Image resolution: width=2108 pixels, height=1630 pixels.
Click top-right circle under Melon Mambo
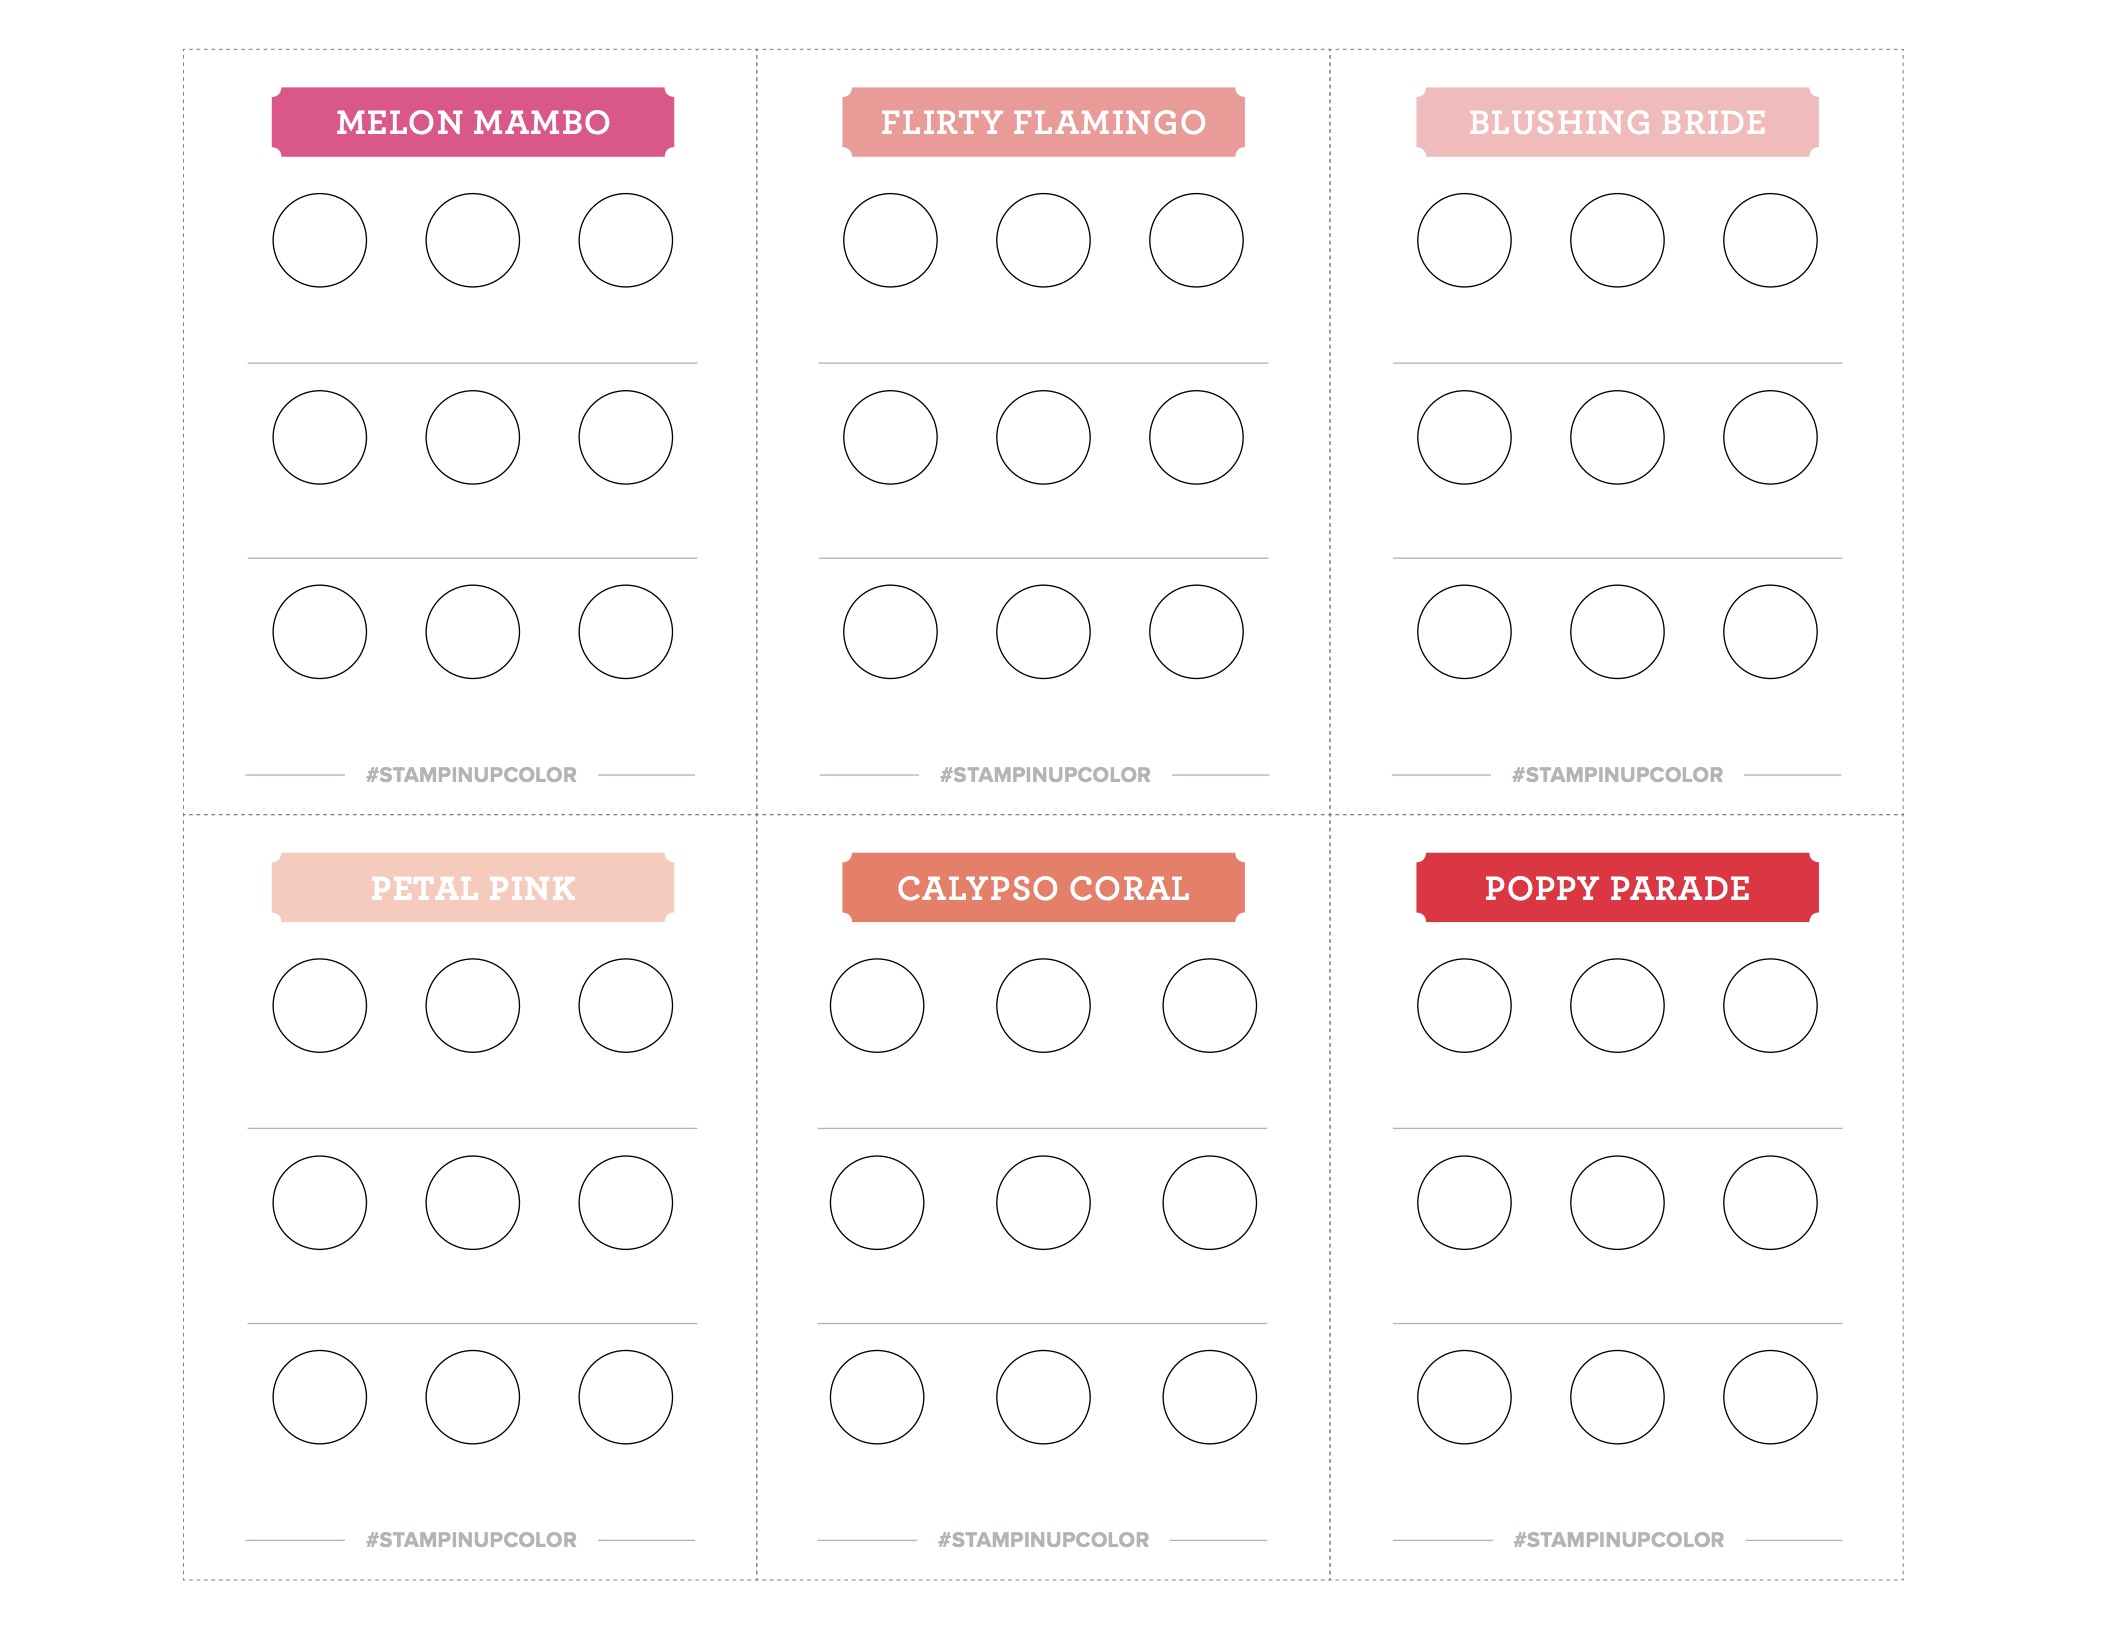coord(626,240)
